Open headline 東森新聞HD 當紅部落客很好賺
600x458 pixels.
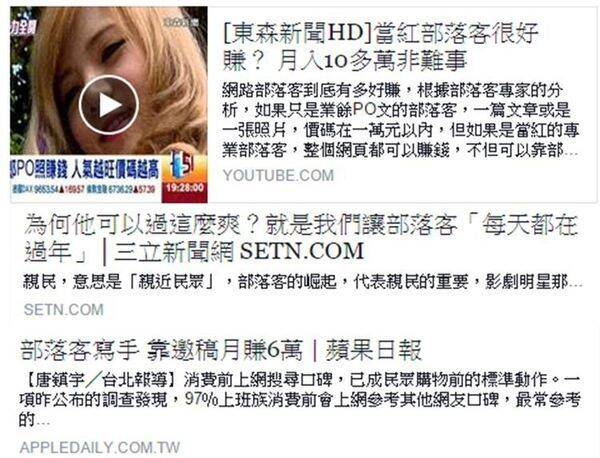[x=380, y=47]
